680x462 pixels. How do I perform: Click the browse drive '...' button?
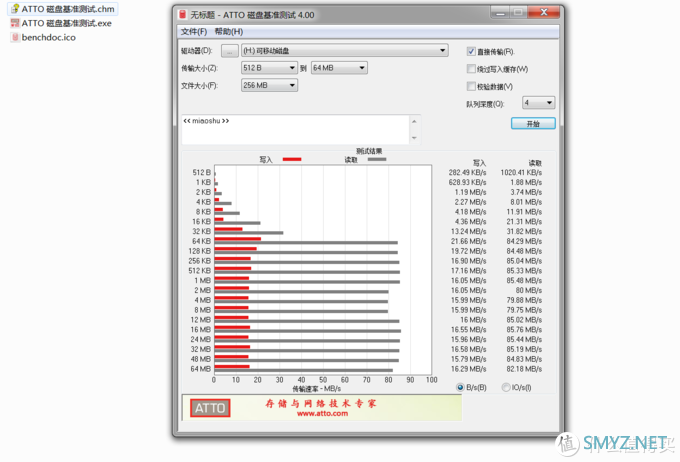(x=229, y=51)
